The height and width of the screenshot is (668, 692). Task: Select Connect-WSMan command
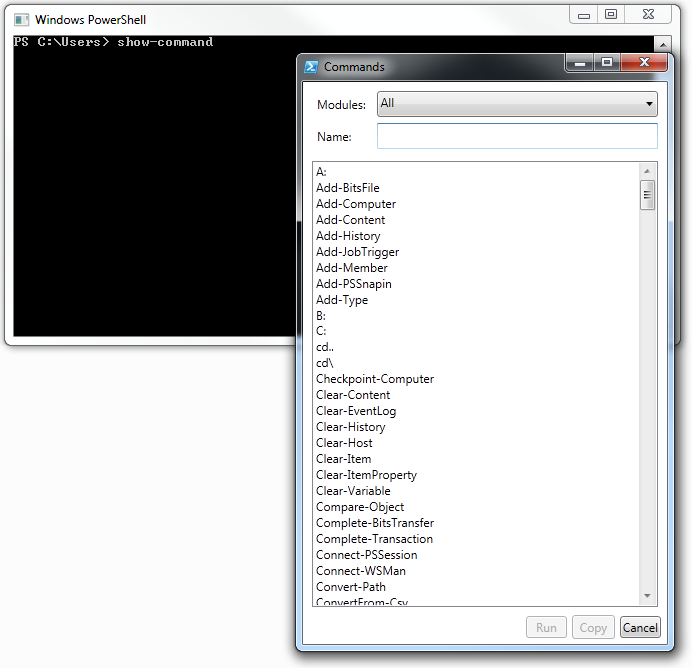(x=361, y=571)
